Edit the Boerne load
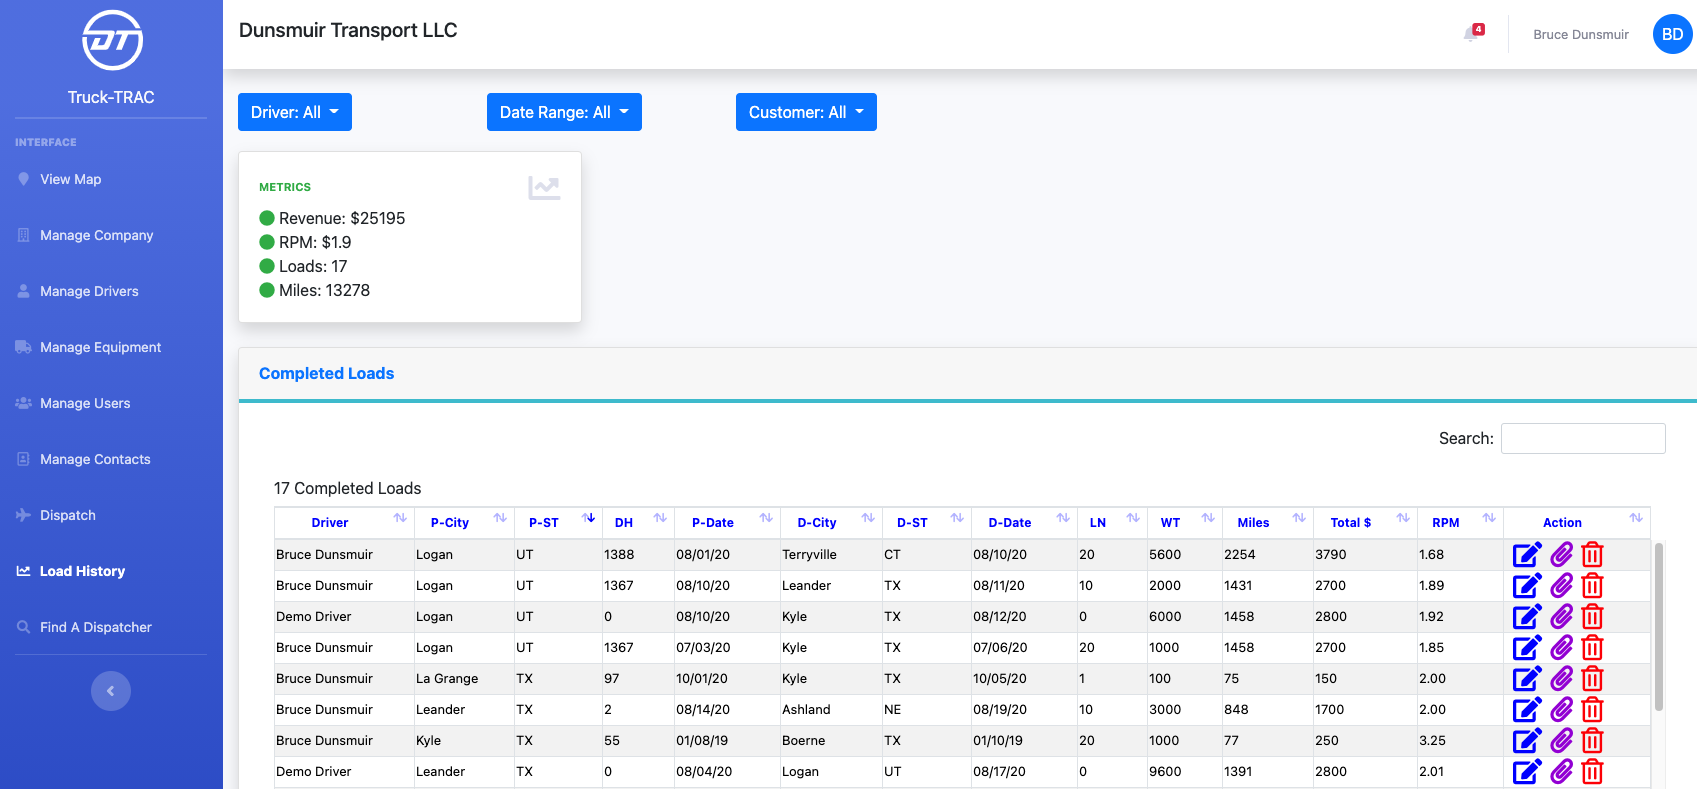1697x789 pixels. (x=1527, y=740)
